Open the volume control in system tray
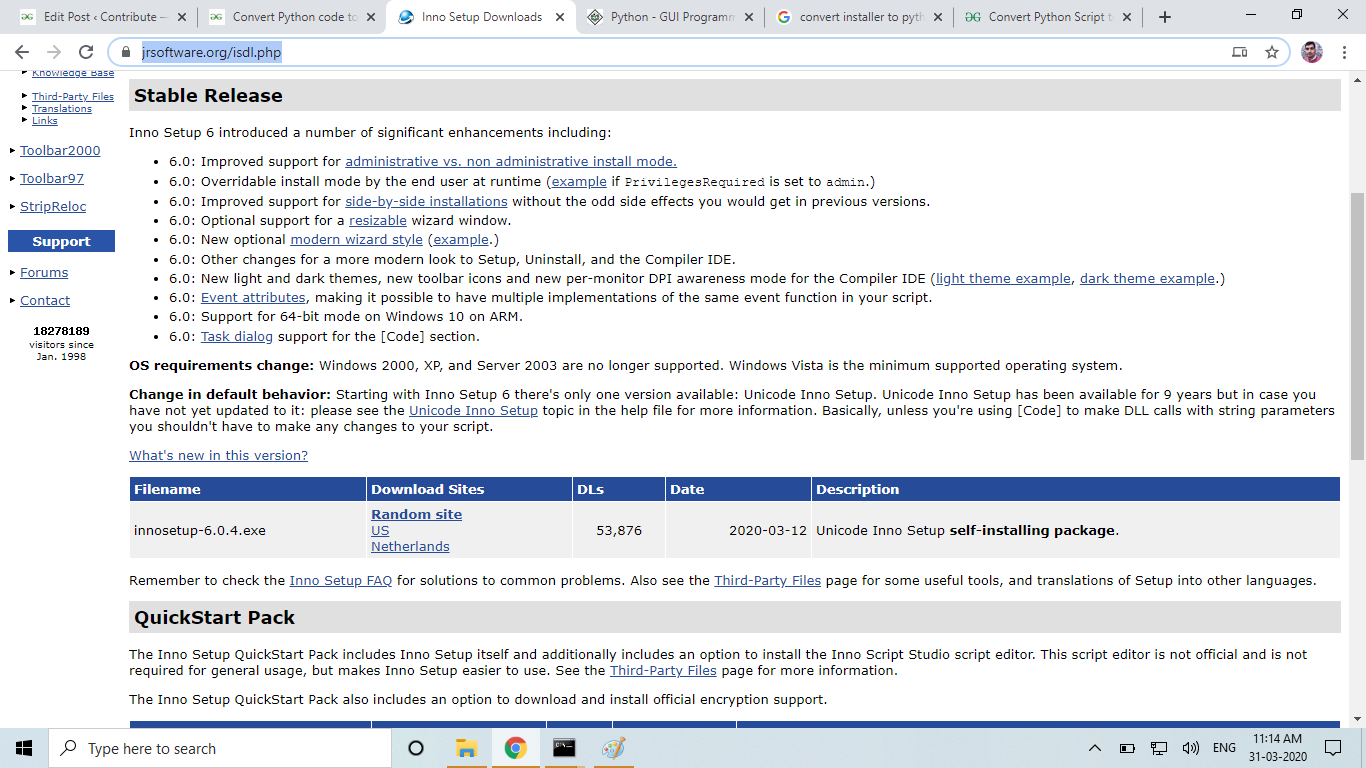The height and width of the screenshot is (768, 1366). click(x=1191, y=748)
